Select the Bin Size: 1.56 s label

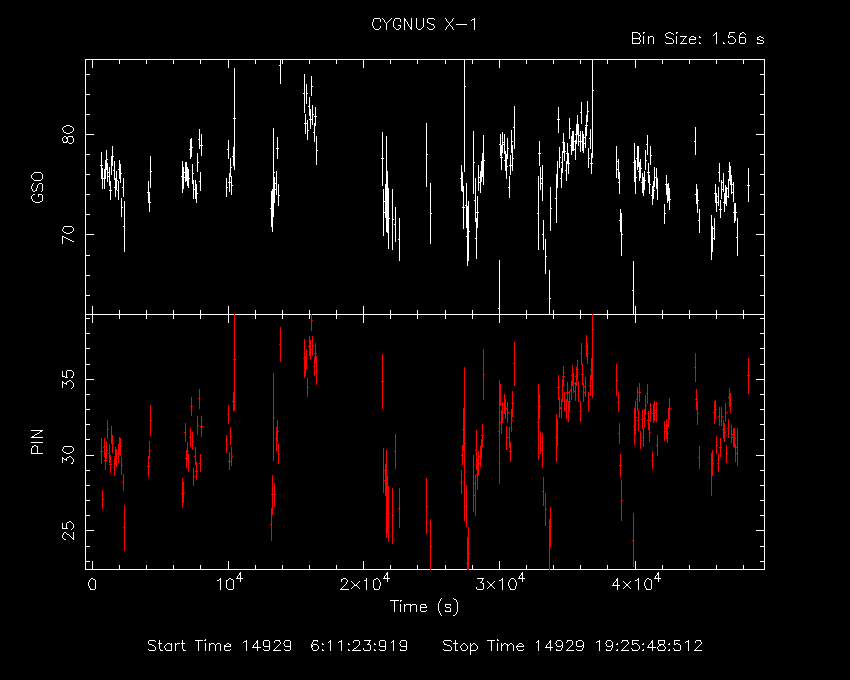698,39
